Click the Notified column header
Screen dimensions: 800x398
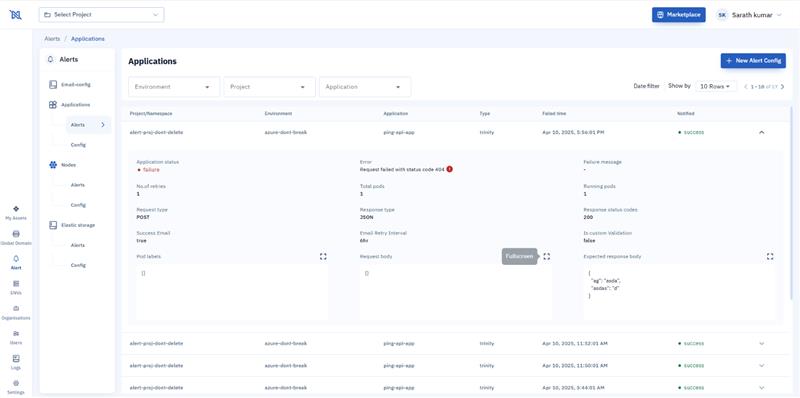pyautogui.click(x=686, y=113)
